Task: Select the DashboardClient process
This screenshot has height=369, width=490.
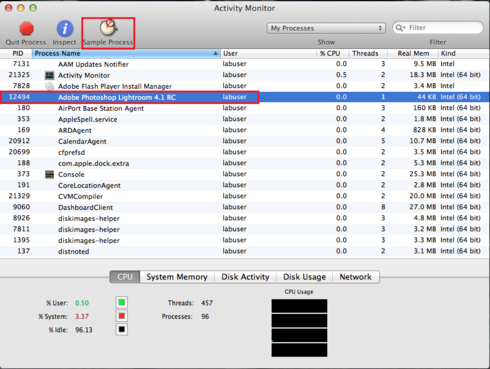Action: [245, 207]
